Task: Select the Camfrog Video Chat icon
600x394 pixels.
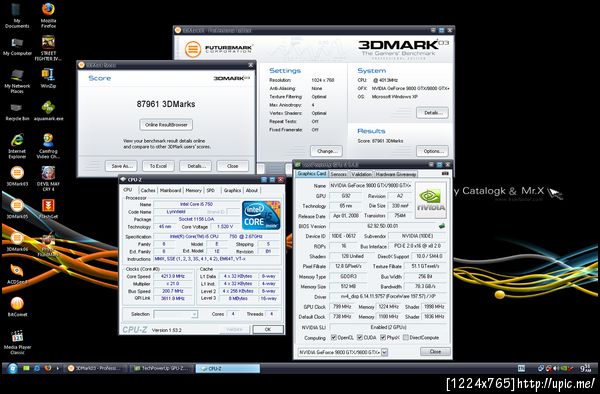Action: (x=48, y=146)
